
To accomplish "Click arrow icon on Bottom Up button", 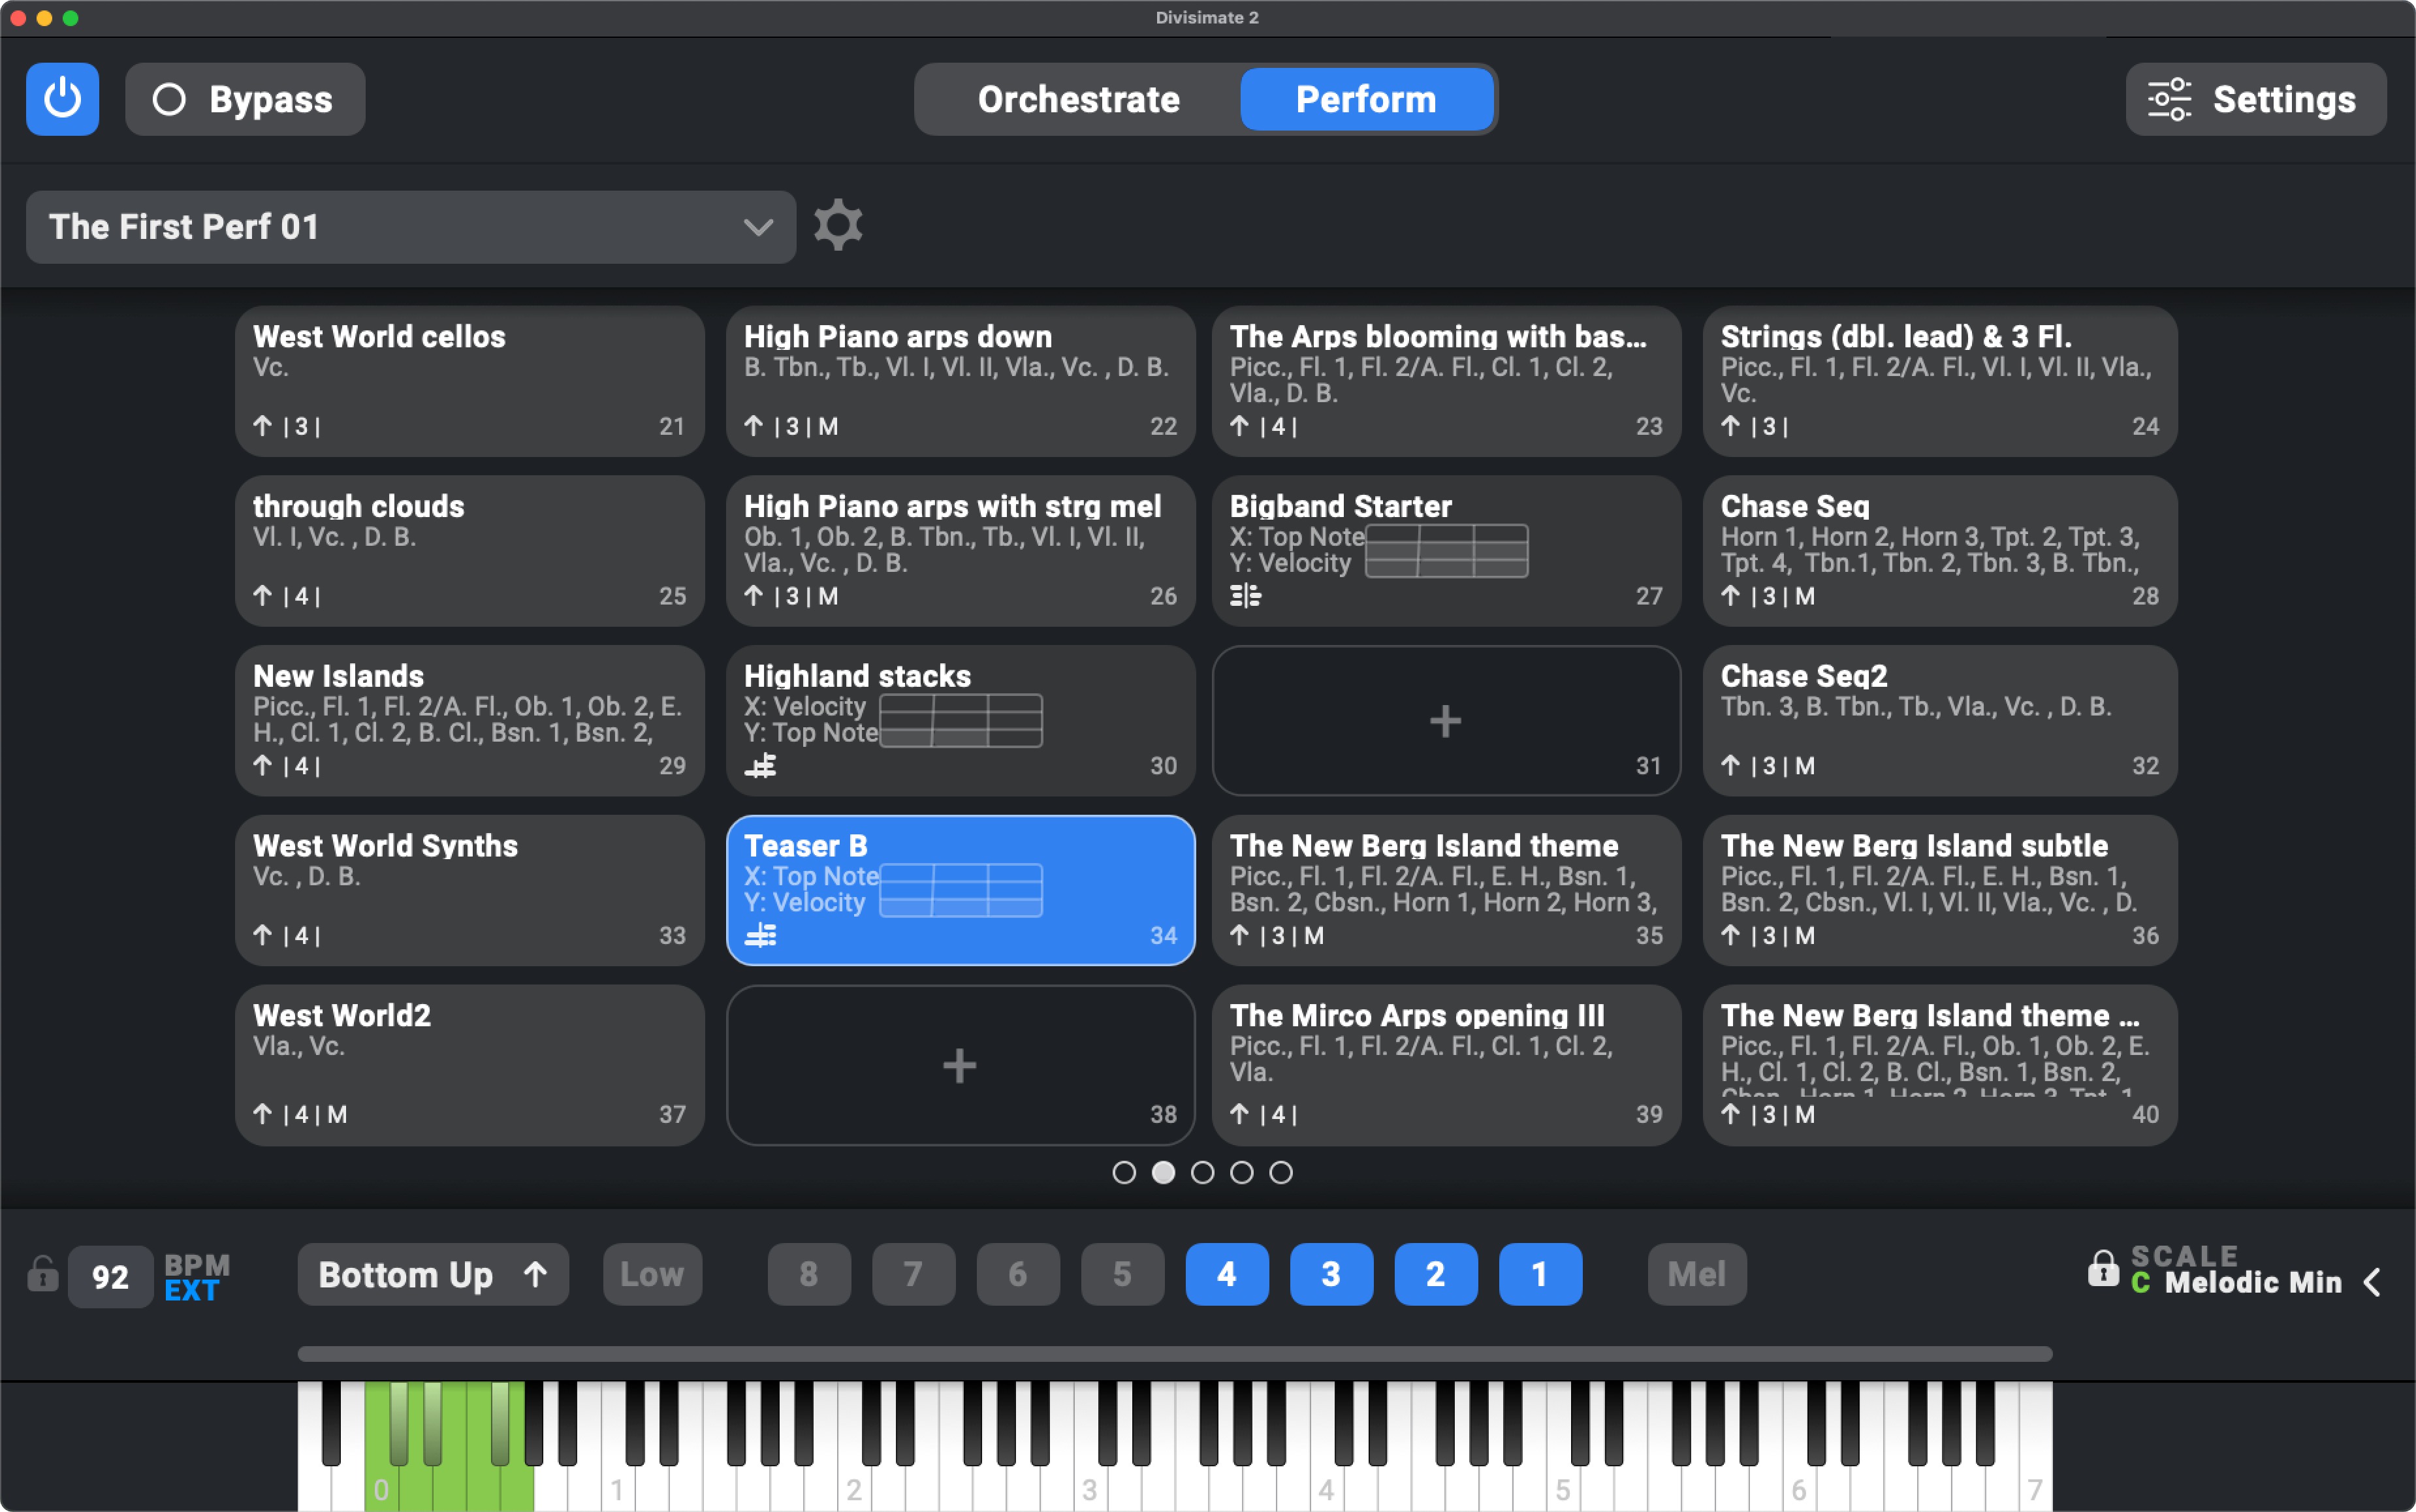I will 536,1274.
